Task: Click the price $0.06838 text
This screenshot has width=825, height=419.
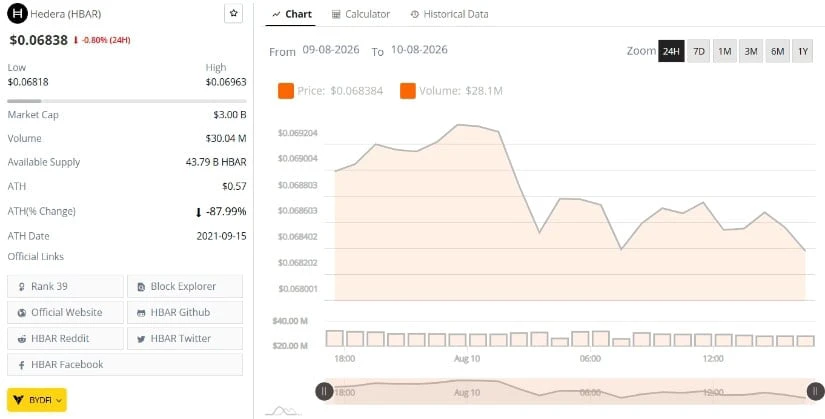Action: 38,40
